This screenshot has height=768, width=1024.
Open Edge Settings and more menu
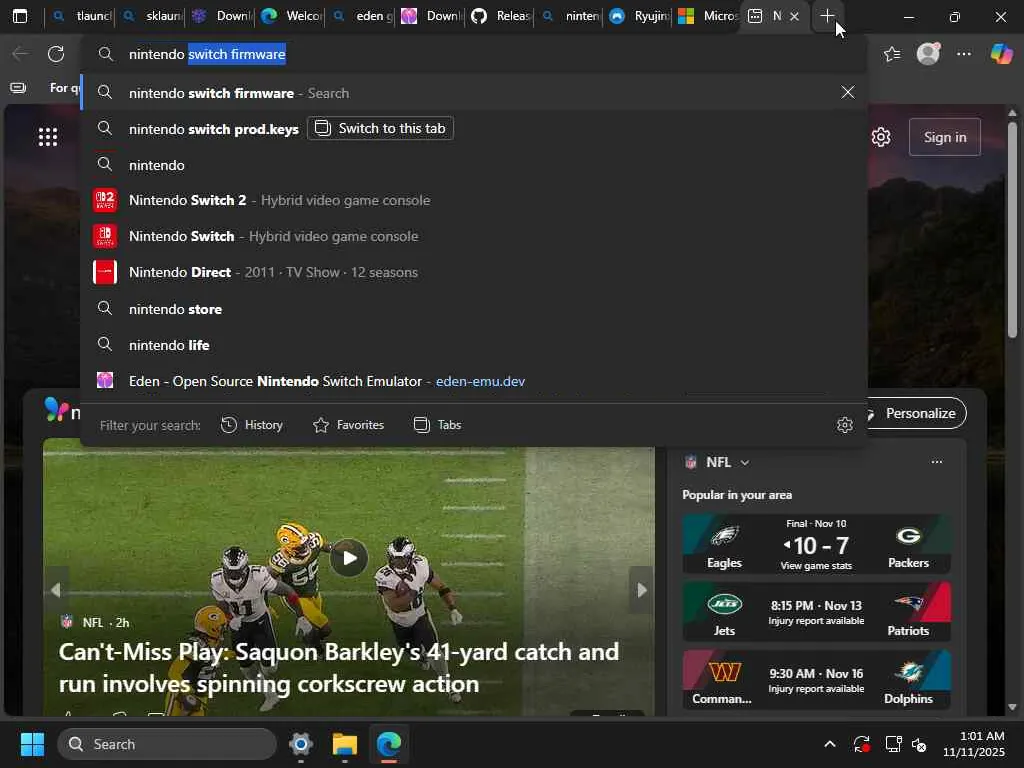[964, 54]
